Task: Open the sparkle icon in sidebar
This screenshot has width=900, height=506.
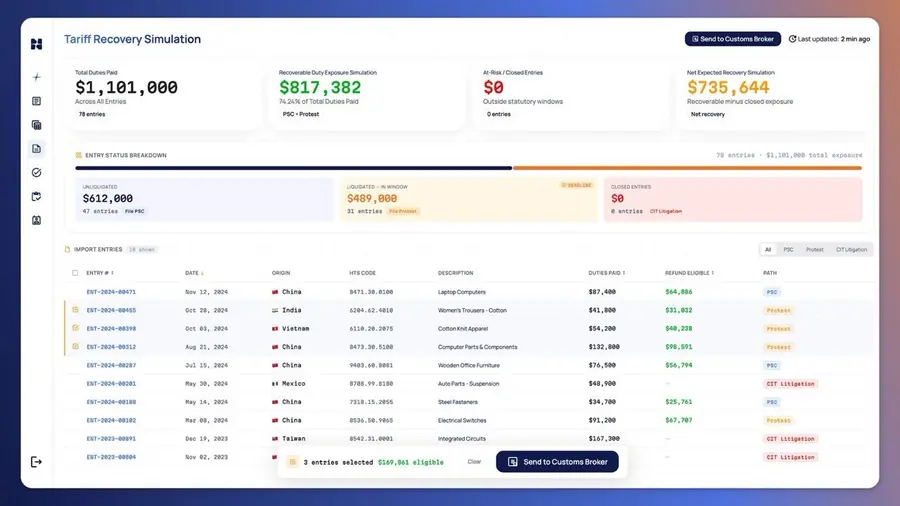Action: click(36, 77)
